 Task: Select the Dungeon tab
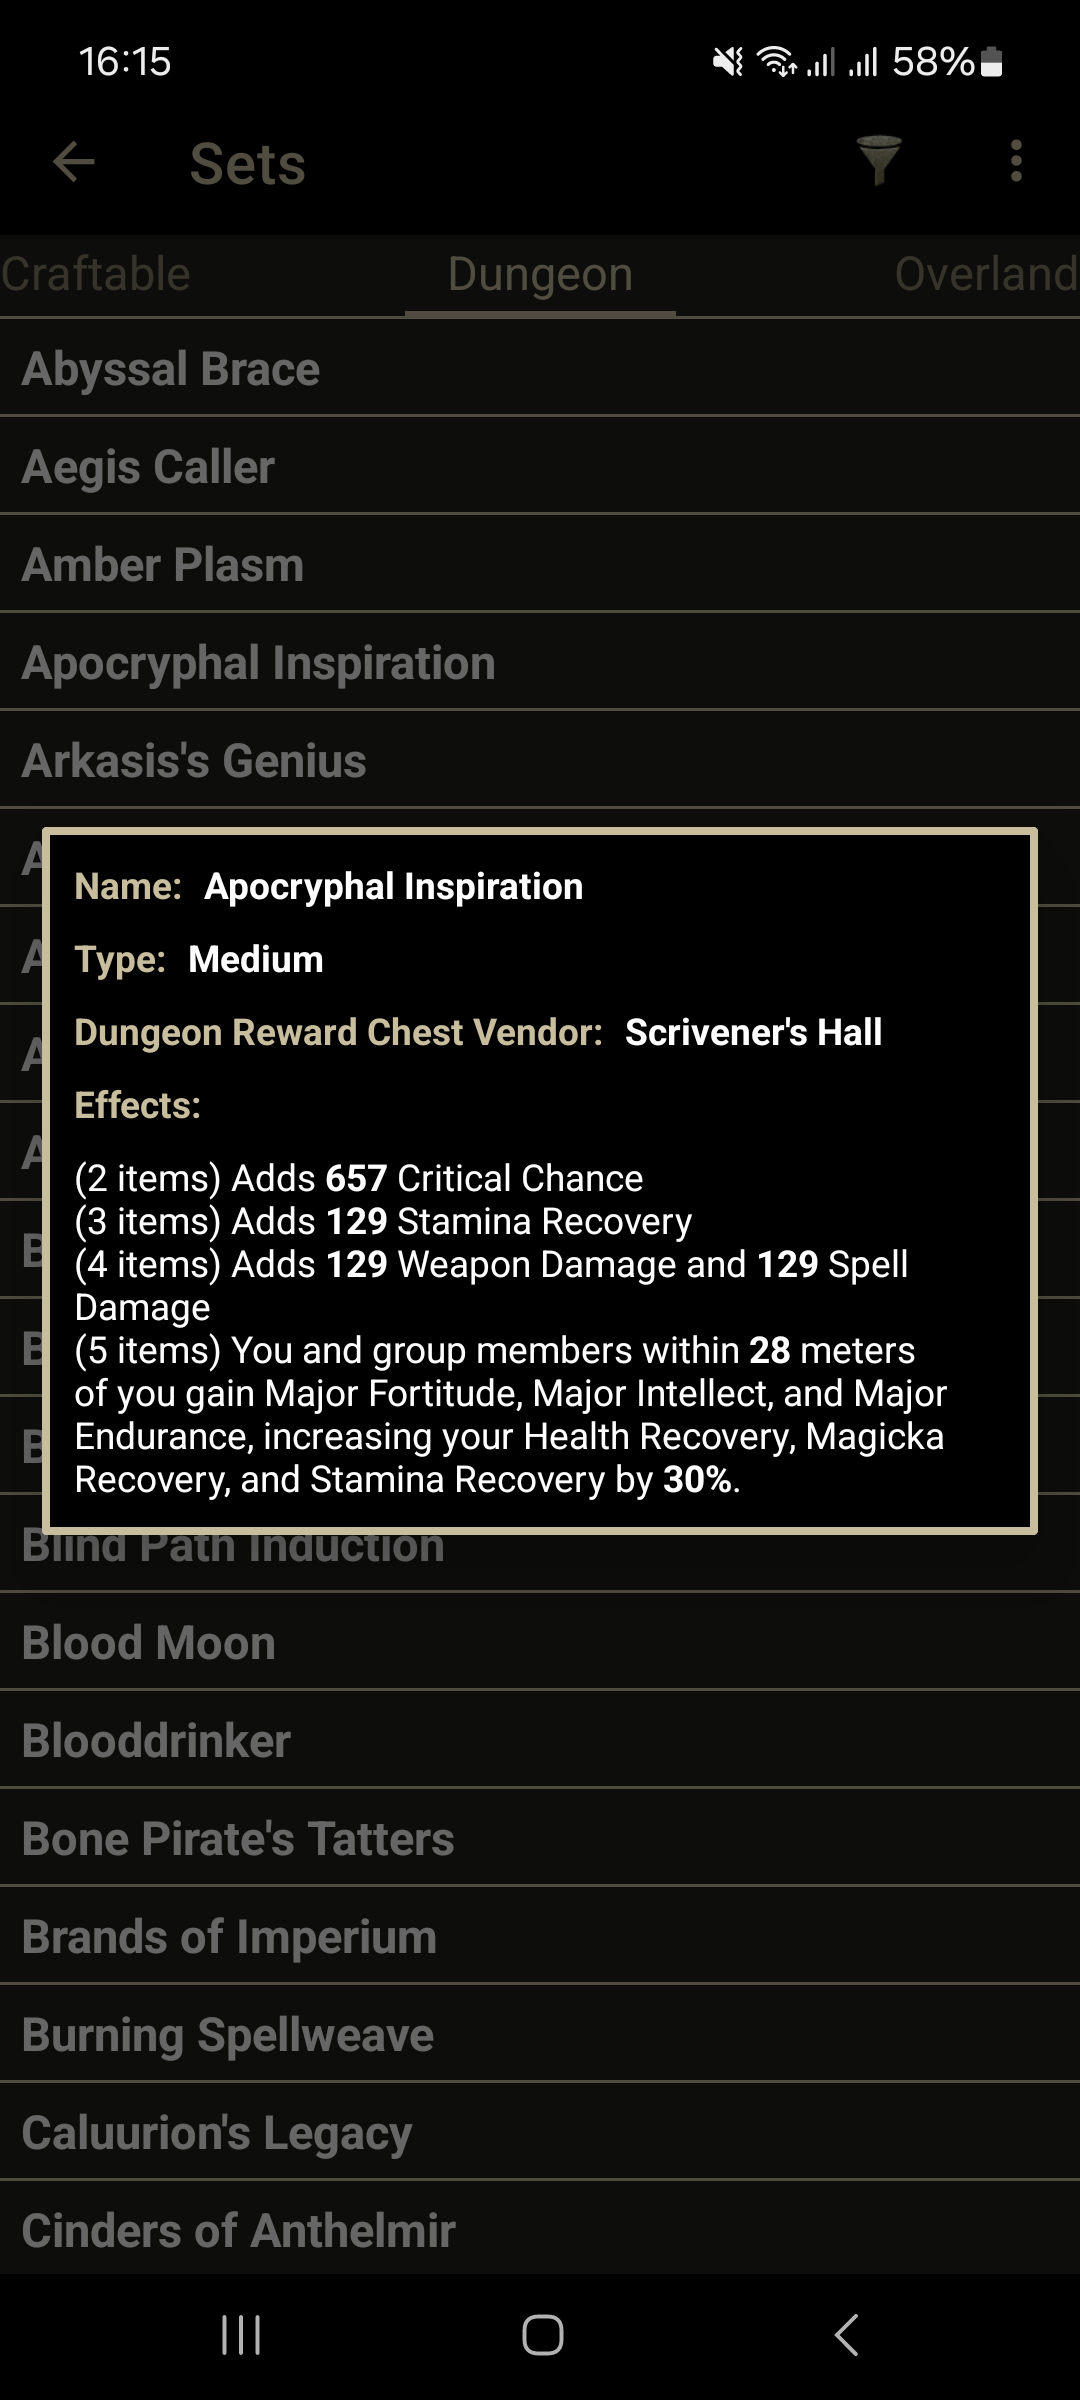click(x=540, y=275)
